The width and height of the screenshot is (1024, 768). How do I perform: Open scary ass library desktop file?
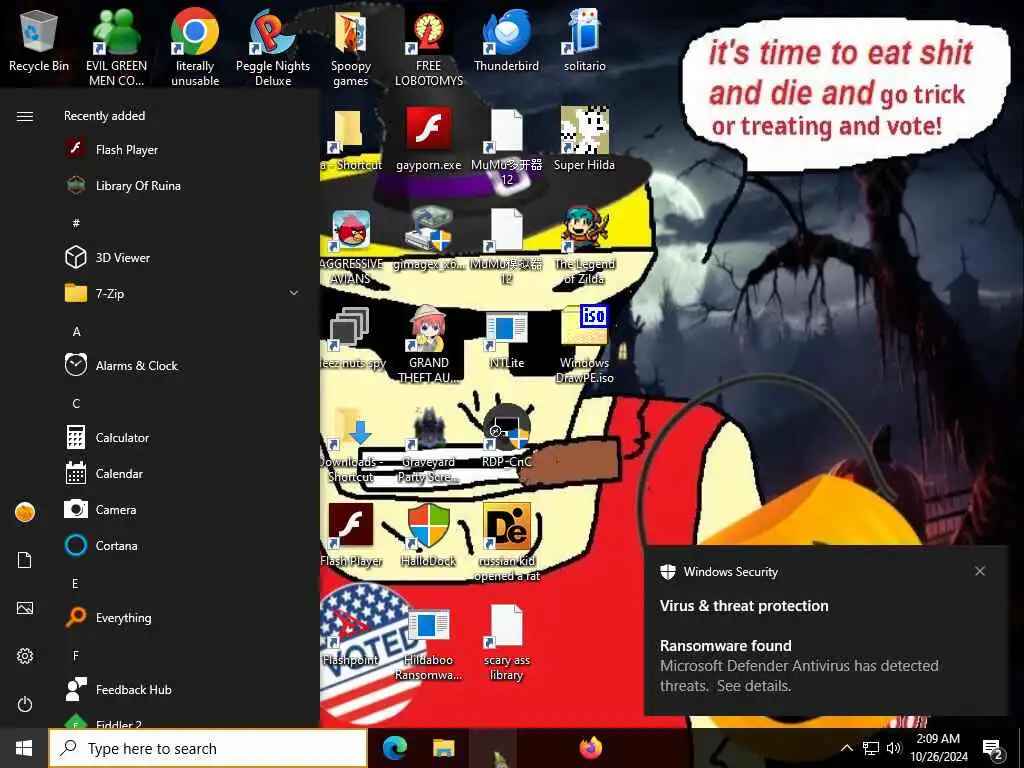[x=506, y=643]
